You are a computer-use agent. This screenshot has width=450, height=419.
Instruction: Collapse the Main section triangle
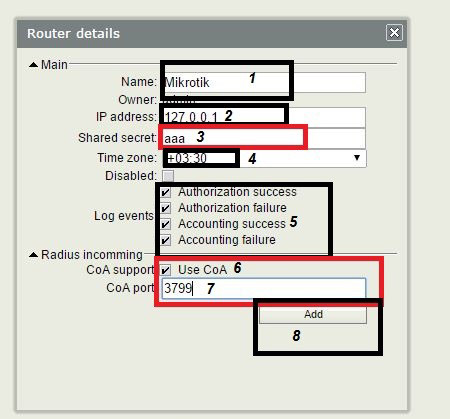(x=33, y=65)
